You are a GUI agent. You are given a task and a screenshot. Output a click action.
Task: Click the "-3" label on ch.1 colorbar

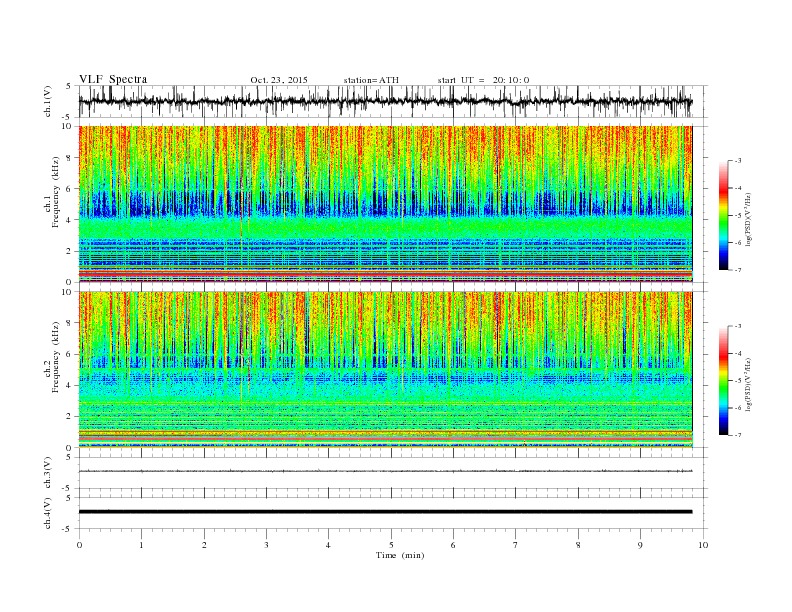738,161
